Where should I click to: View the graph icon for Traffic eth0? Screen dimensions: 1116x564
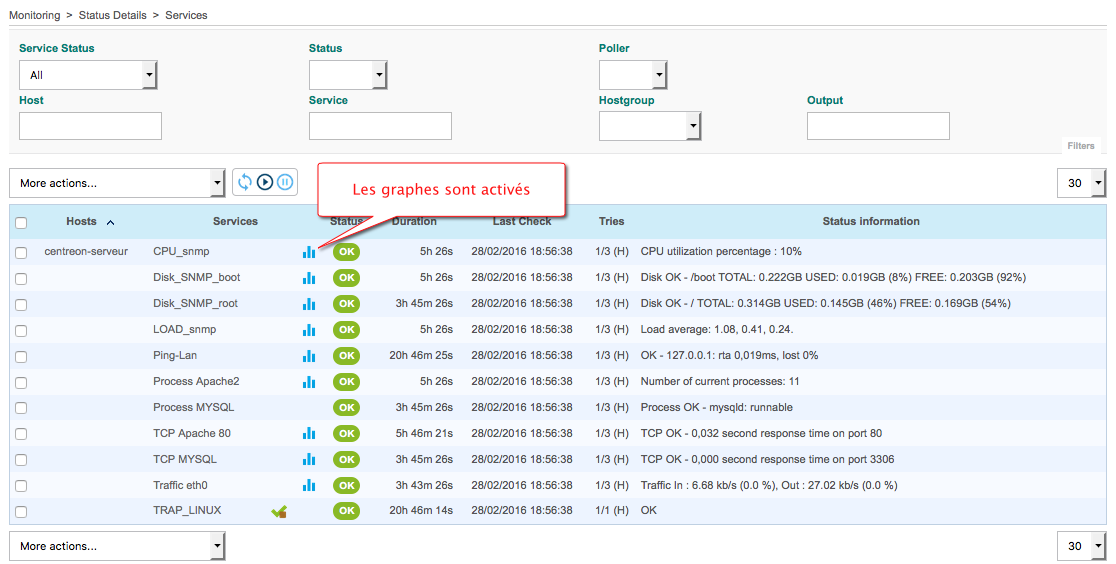[x=309, y=486]
